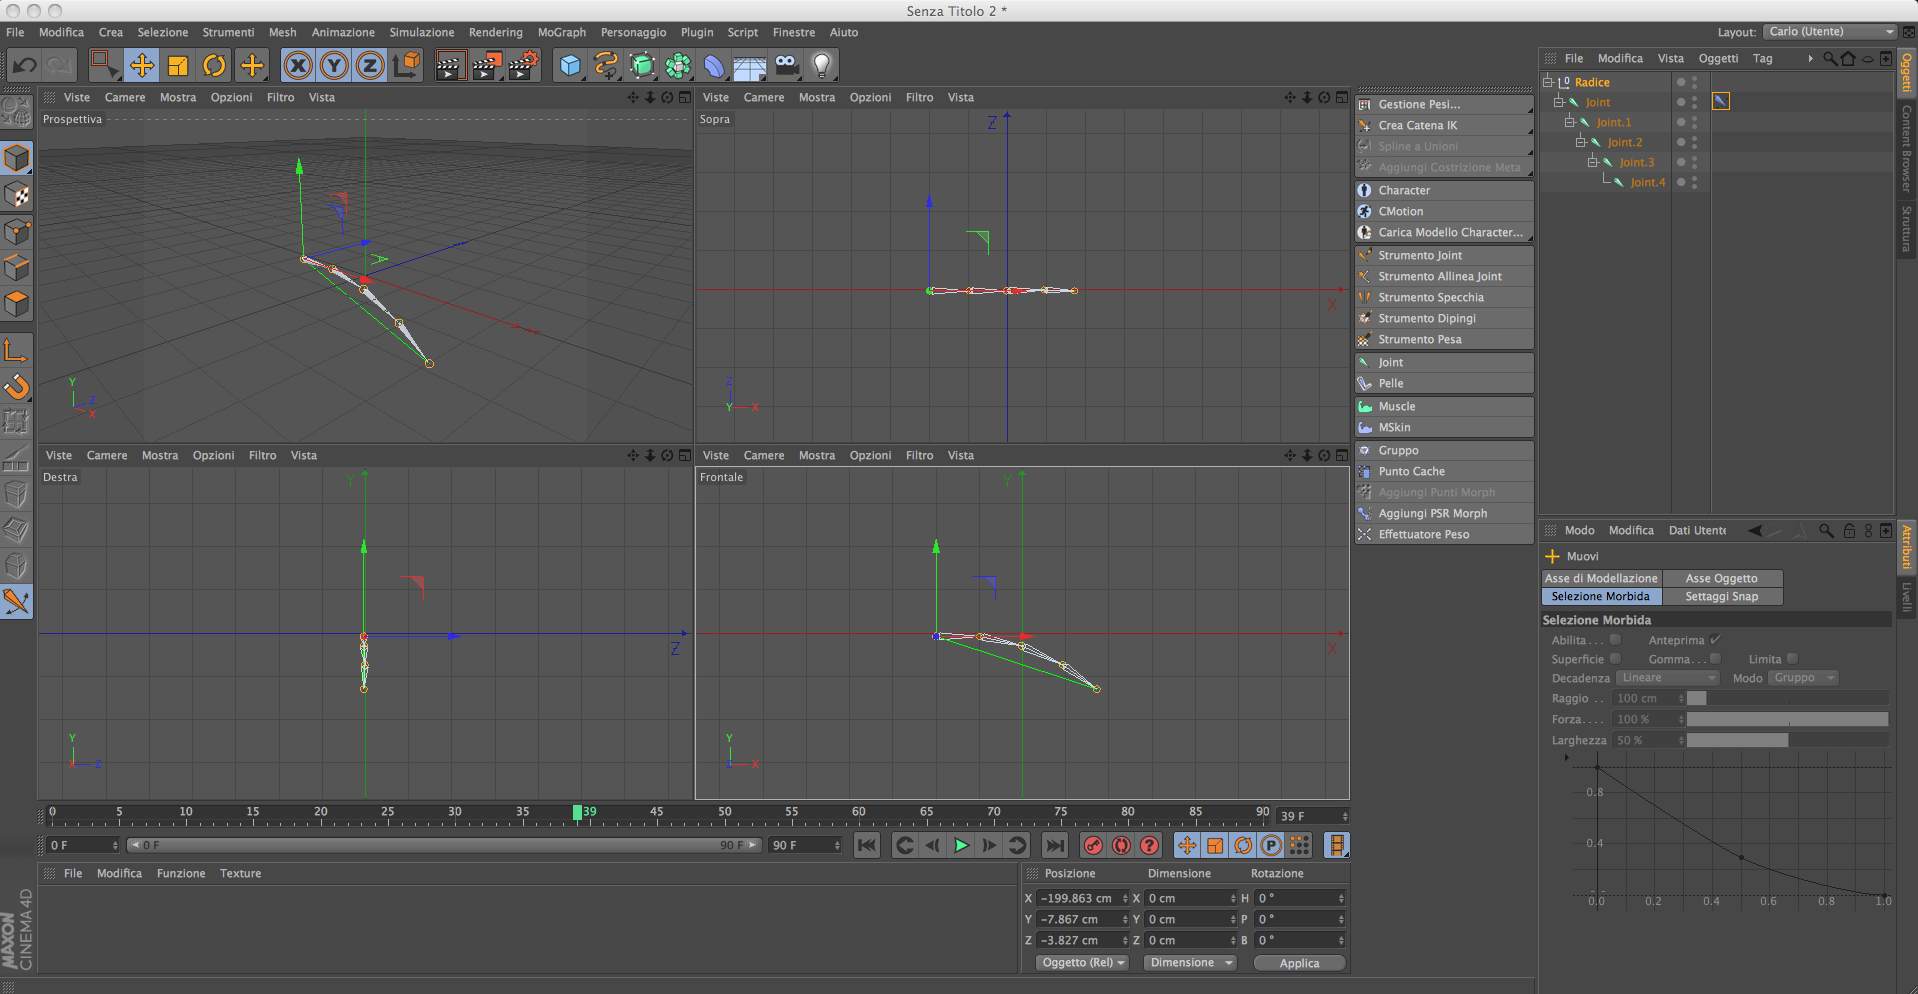Add a Camera object from the toolbar
Viewport: 1918px width, 994px height.
click(x=786, y=66)
